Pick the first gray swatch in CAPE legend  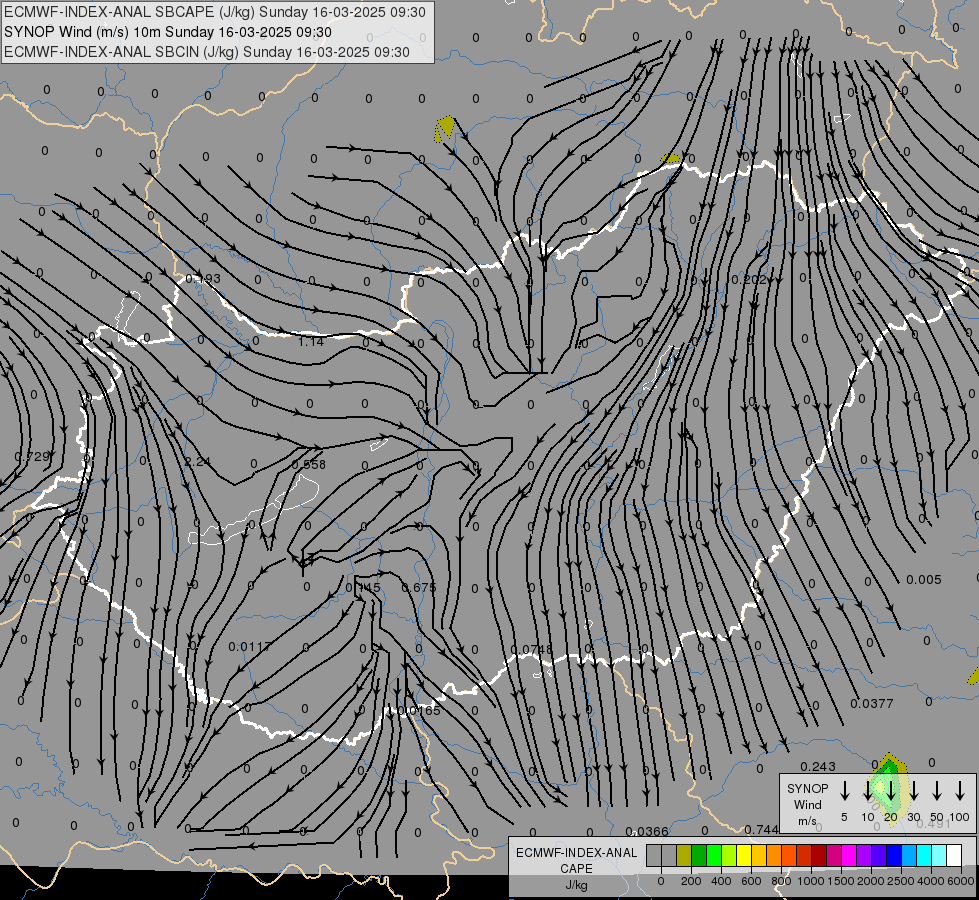[x=654, y=856]
